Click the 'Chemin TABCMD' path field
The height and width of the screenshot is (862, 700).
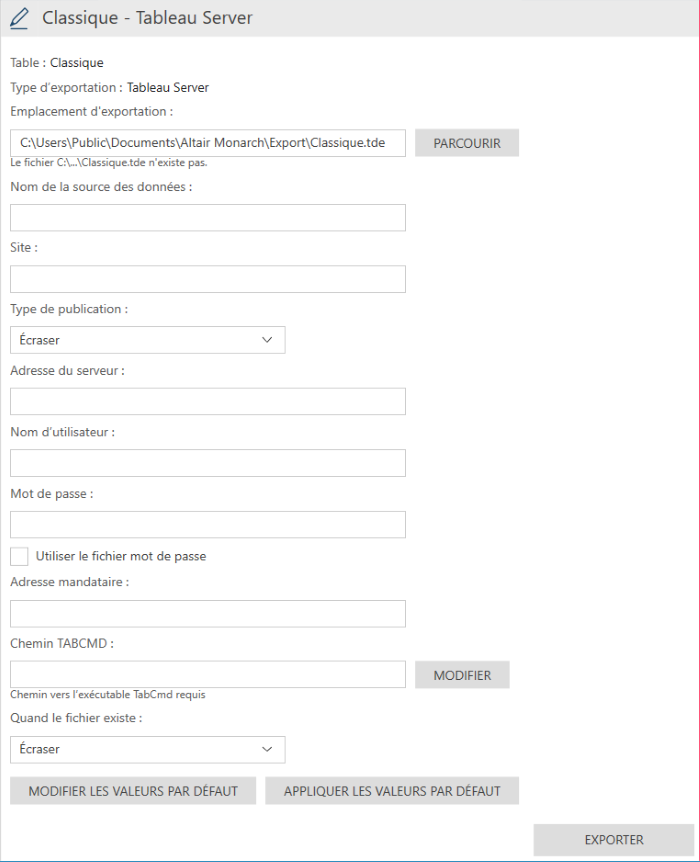click(x=207, y=675)
